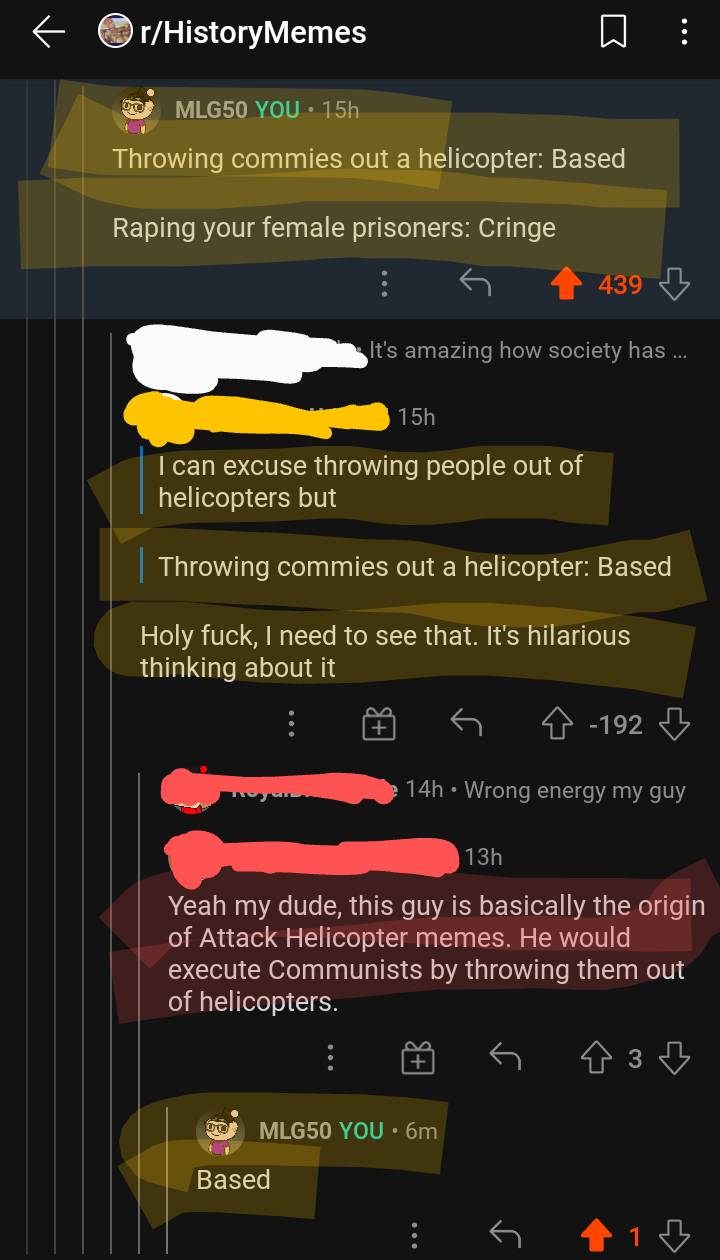
Task: Open MLG50 profile from 6m comment
Action: pyautogui.click(x=294, y=1130)
